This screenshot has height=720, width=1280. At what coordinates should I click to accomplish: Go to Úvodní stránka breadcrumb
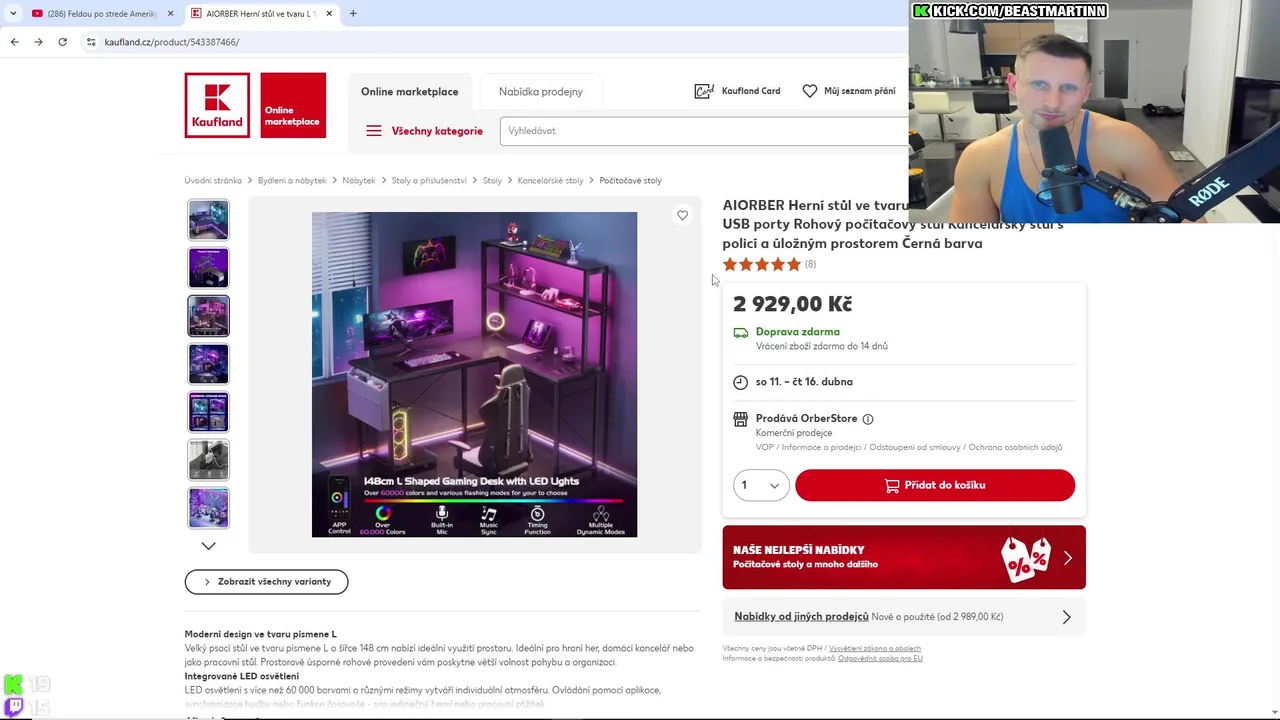pyautogui.click(x=213, y=181)
